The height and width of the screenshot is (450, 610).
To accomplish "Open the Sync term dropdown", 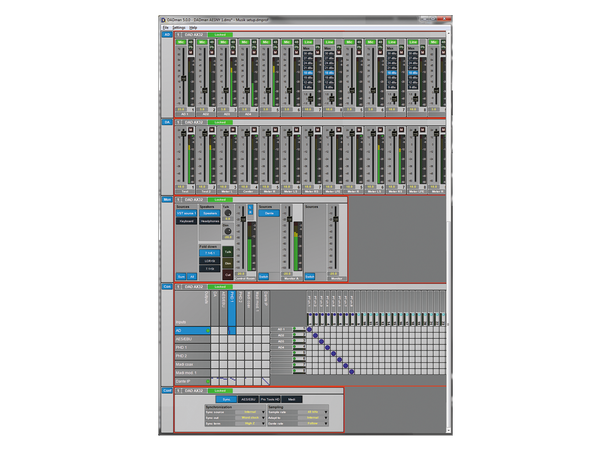I will 251,424.
